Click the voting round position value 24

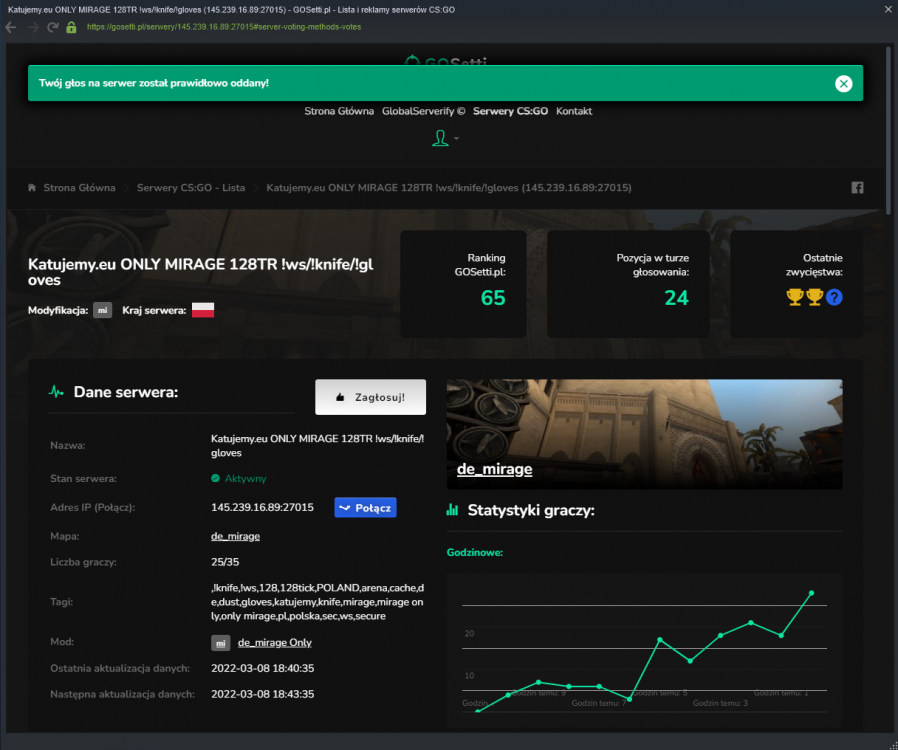click(676, 298)
